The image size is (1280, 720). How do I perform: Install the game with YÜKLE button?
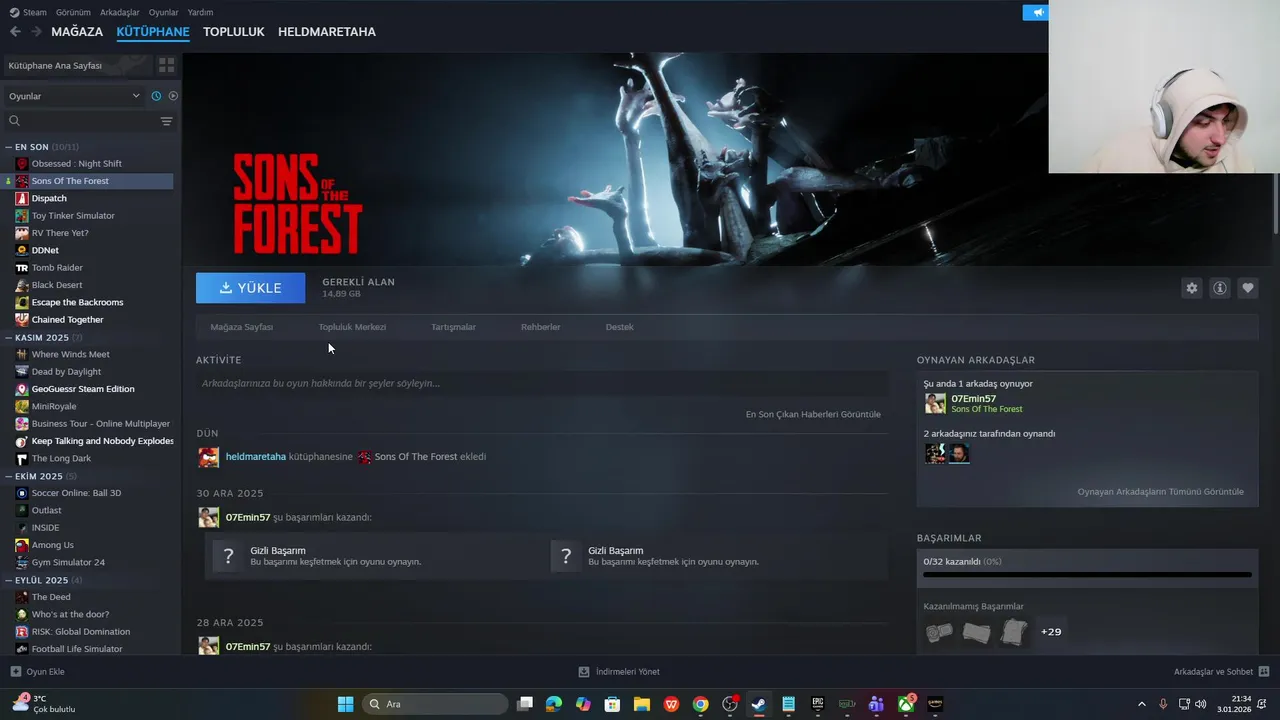[250, 288]
